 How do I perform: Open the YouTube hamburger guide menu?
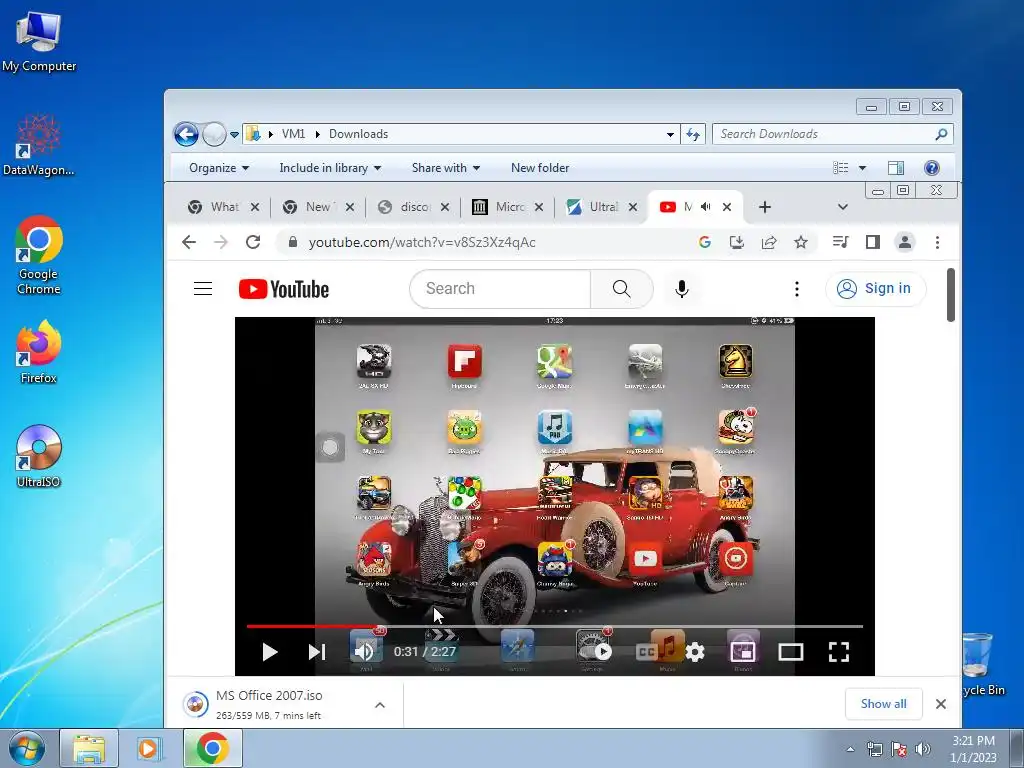click(x=203, y=289)
